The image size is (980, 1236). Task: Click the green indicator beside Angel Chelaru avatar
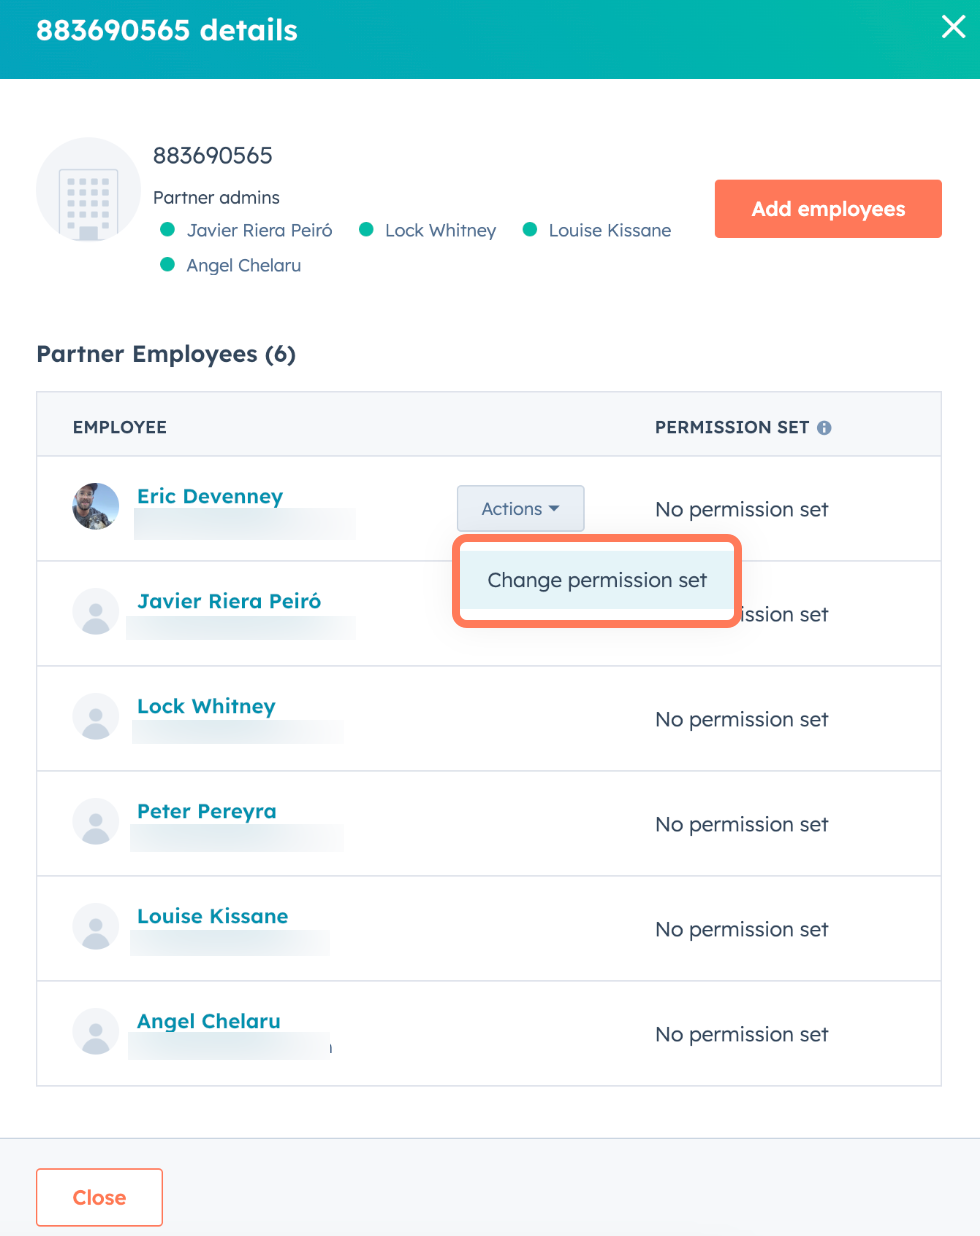167,265
